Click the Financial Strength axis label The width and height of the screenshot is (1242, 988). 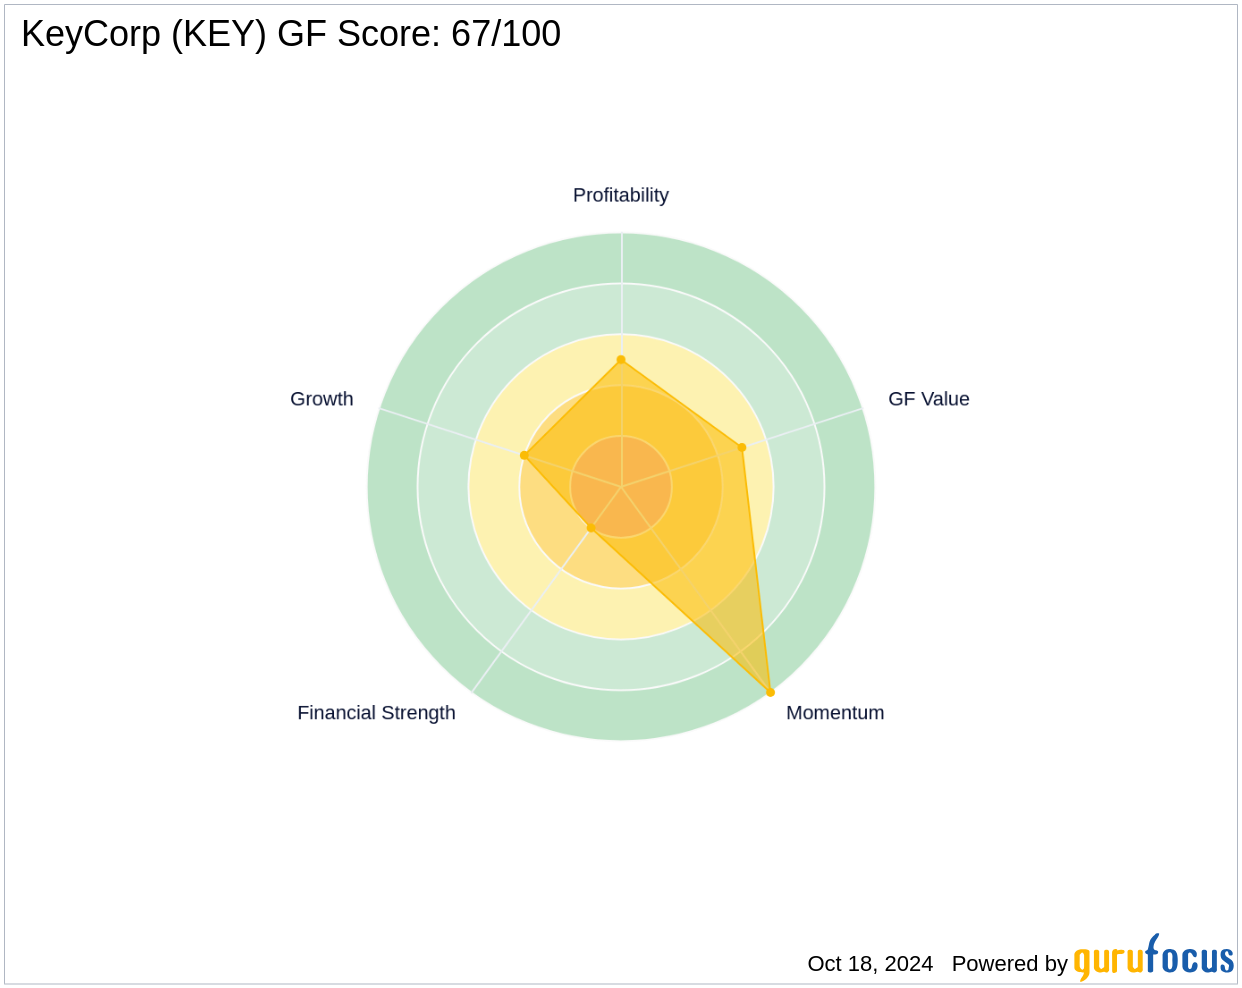[376, 713]
